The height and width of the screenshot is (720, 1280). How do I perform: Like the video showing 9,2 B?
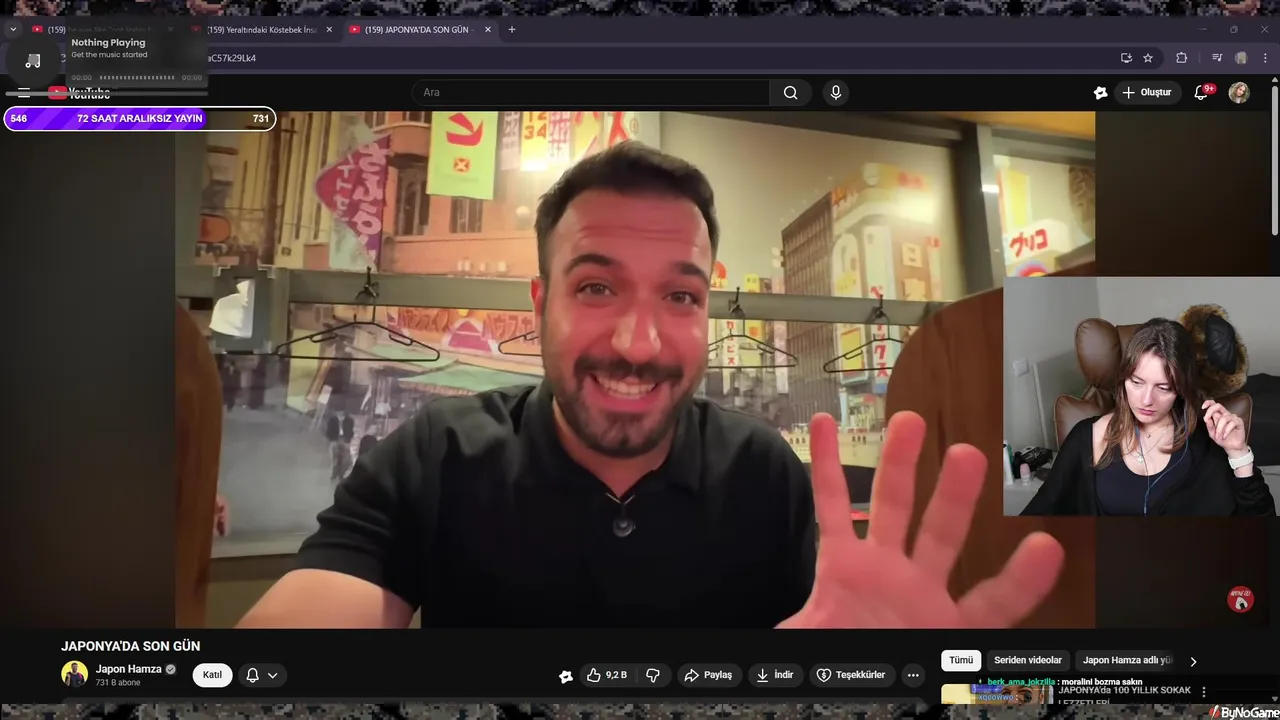607,675
